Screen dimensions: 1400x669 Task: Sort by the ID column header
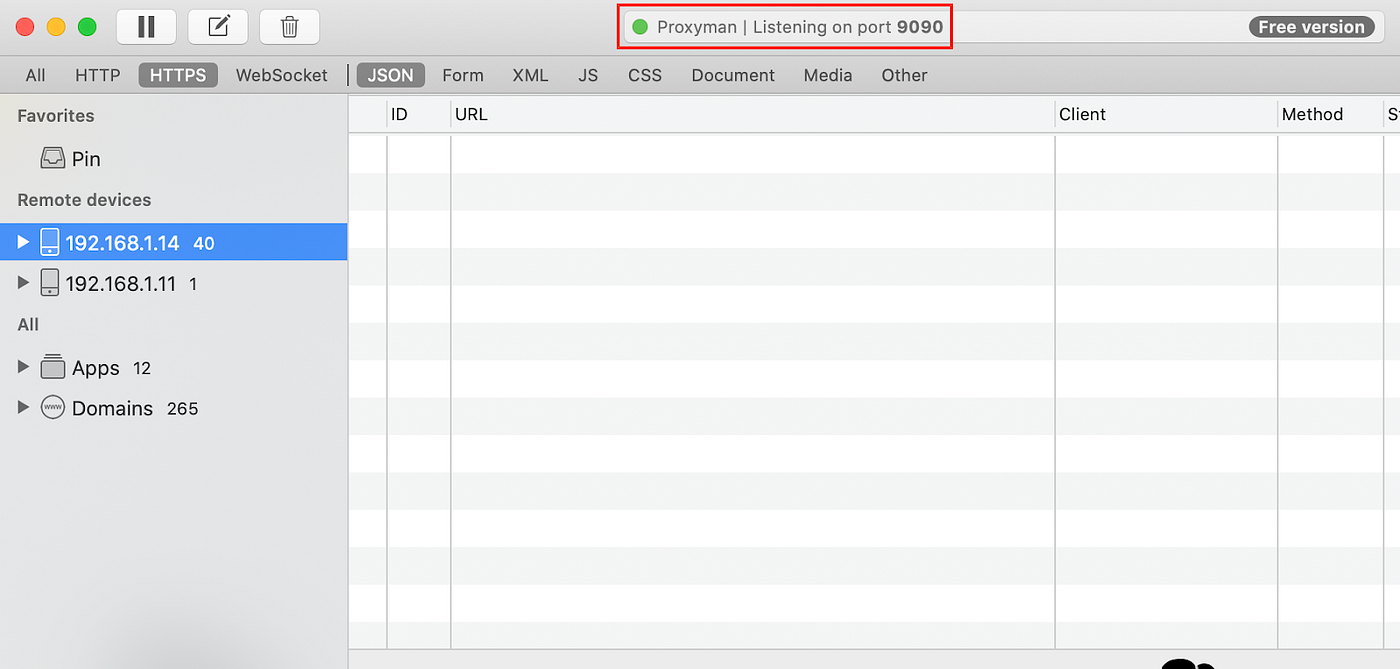[419, 114]
